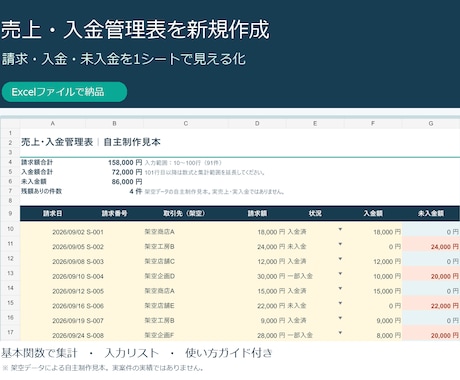460x380 pixels.
Task: Click the 入金済 status cell for S-007
Action: pos(297,320)
